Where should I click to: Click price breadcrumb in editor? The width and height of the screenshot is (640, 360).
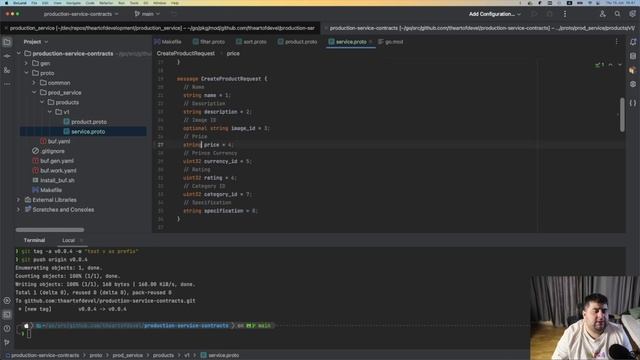tap(233, 53)
